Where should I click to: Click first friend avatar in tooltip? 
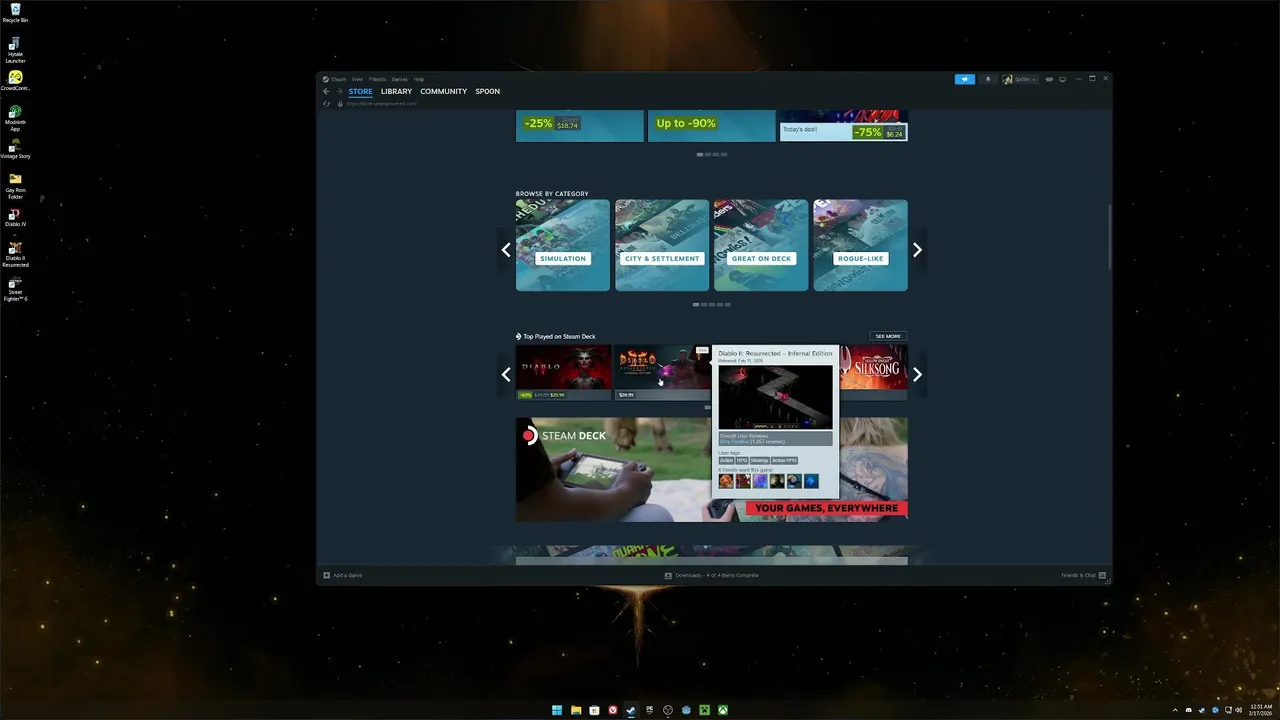(726, 481)
